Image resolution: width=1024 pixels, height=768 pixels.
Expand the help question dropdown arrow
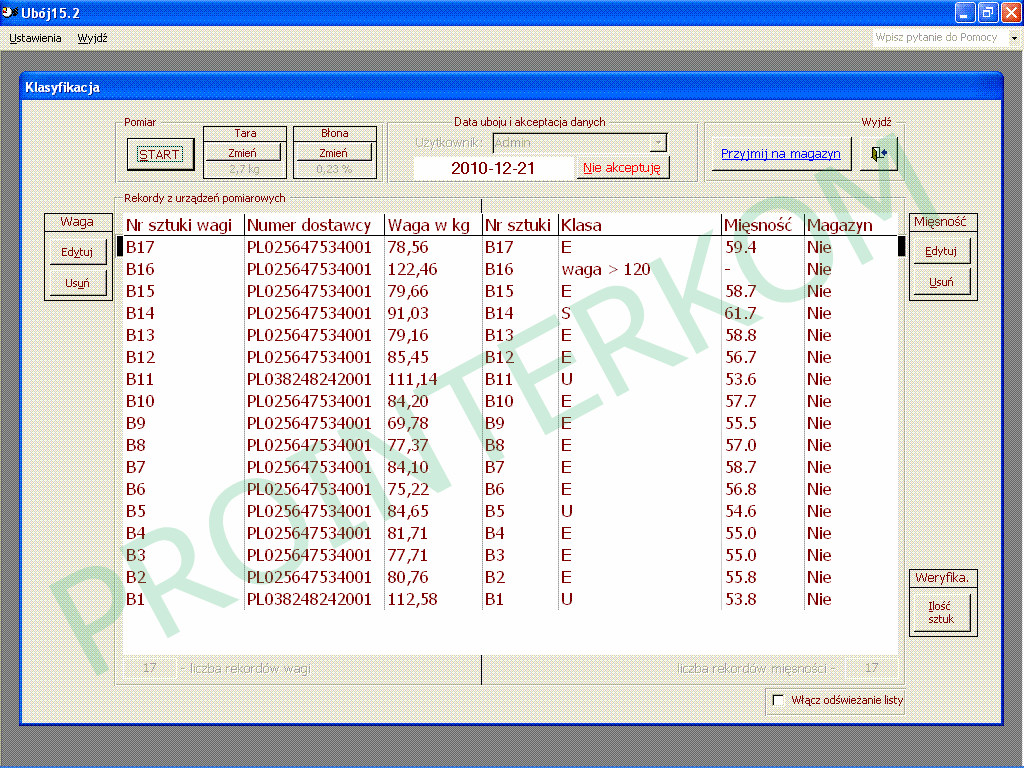coord(1013,37)
